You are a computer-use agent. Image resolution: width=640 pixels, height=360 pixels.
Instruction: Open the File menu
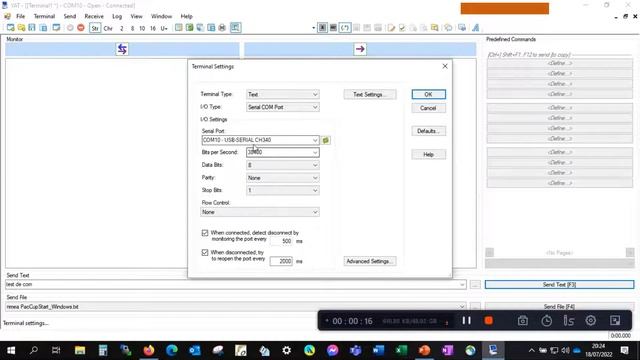pos(20,16)
